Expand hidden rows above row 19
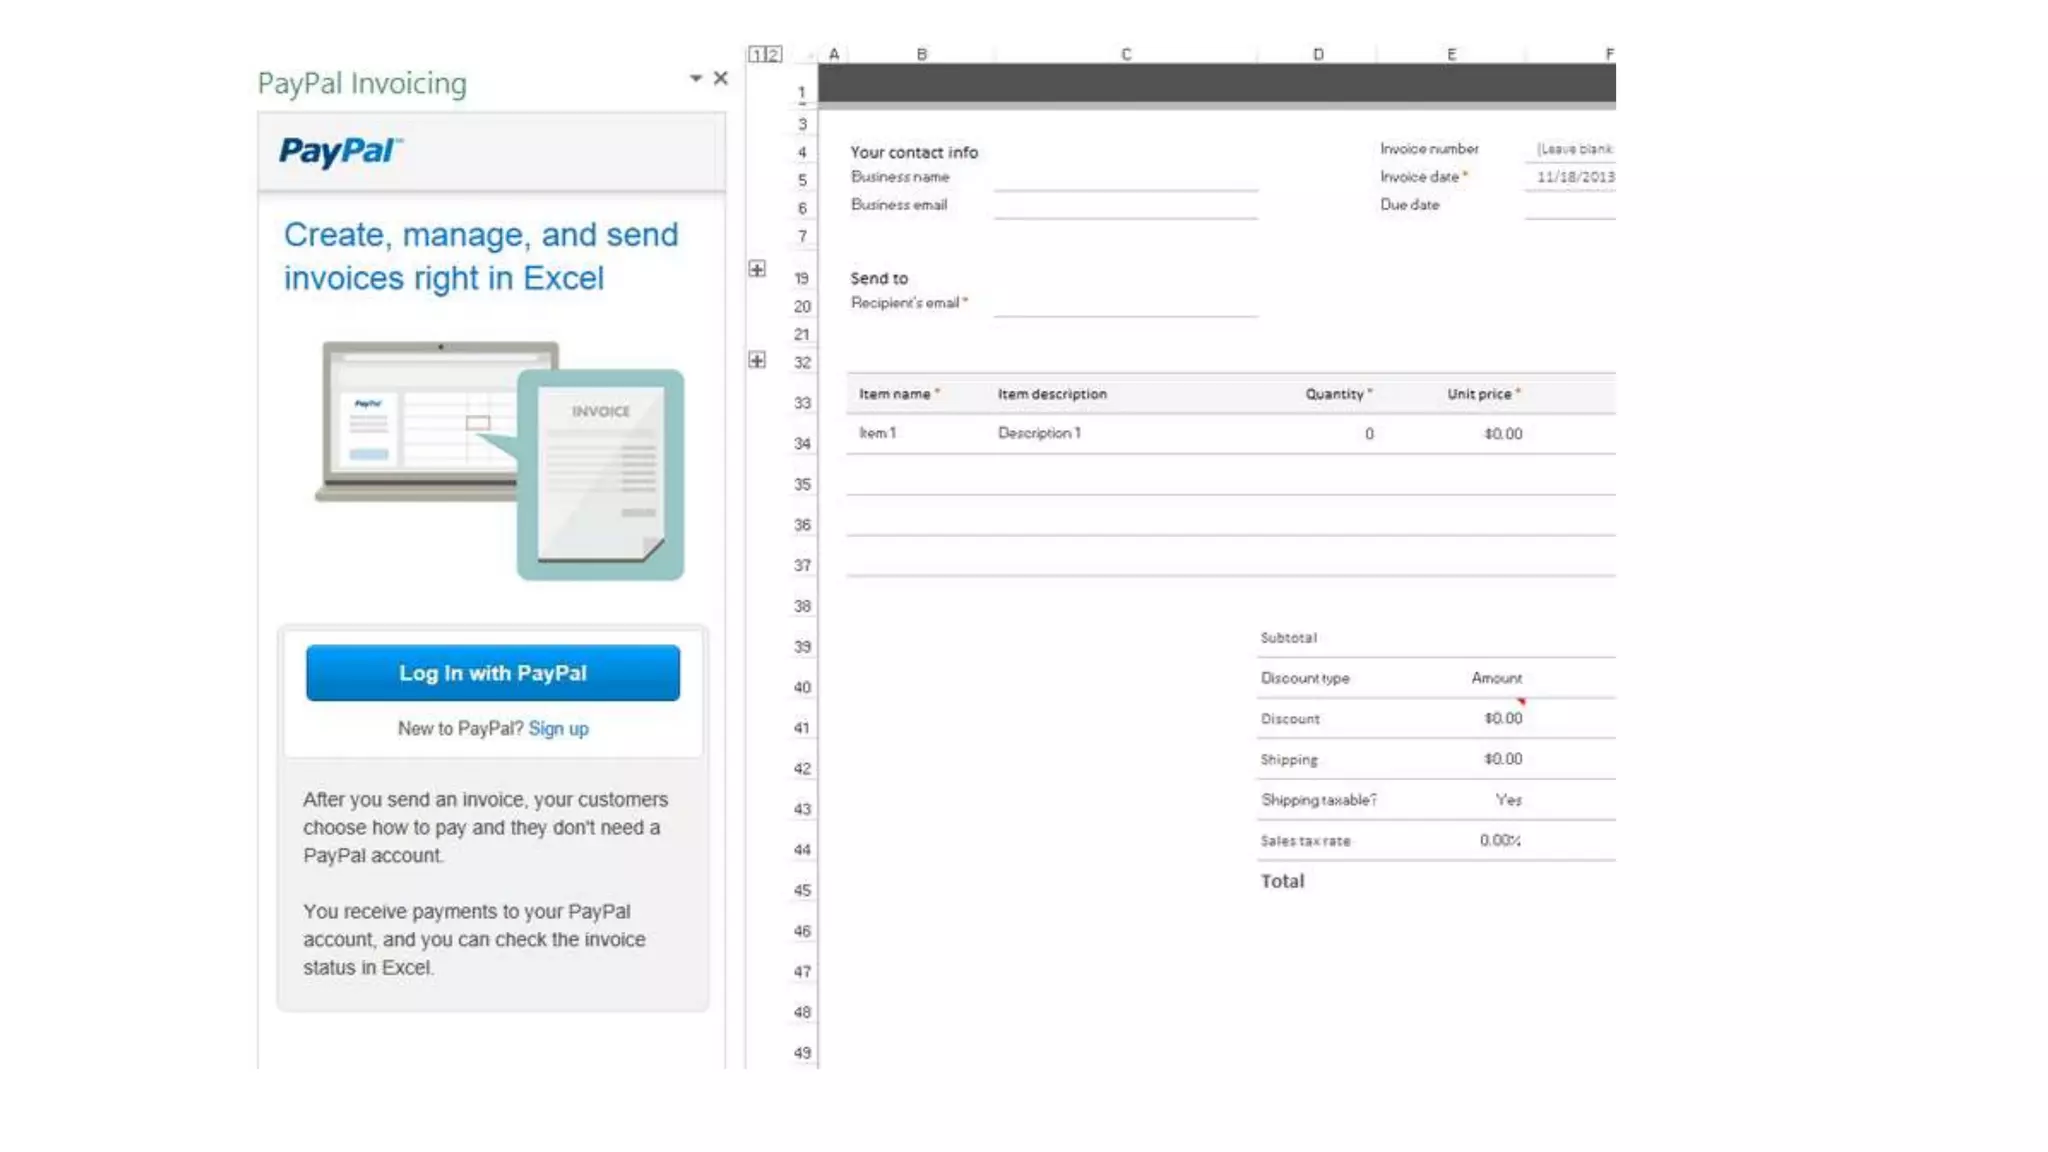This screenshot has width=2048, height=1152. pyautogui.click(x=757, y=269)
